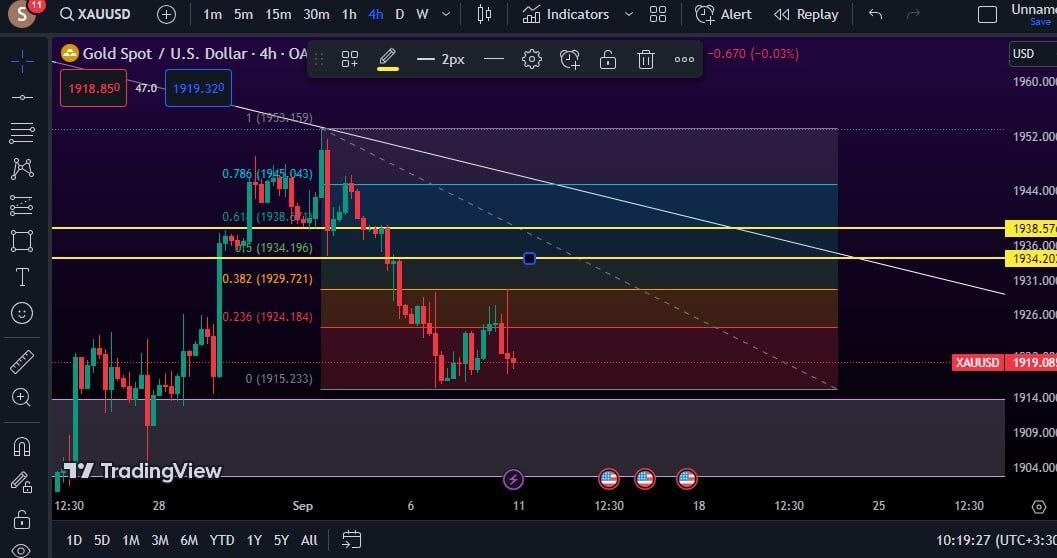1057x558 pixels.
Task: Expand the timeframe interval dropdown
Action: click(x=446, y=14)
